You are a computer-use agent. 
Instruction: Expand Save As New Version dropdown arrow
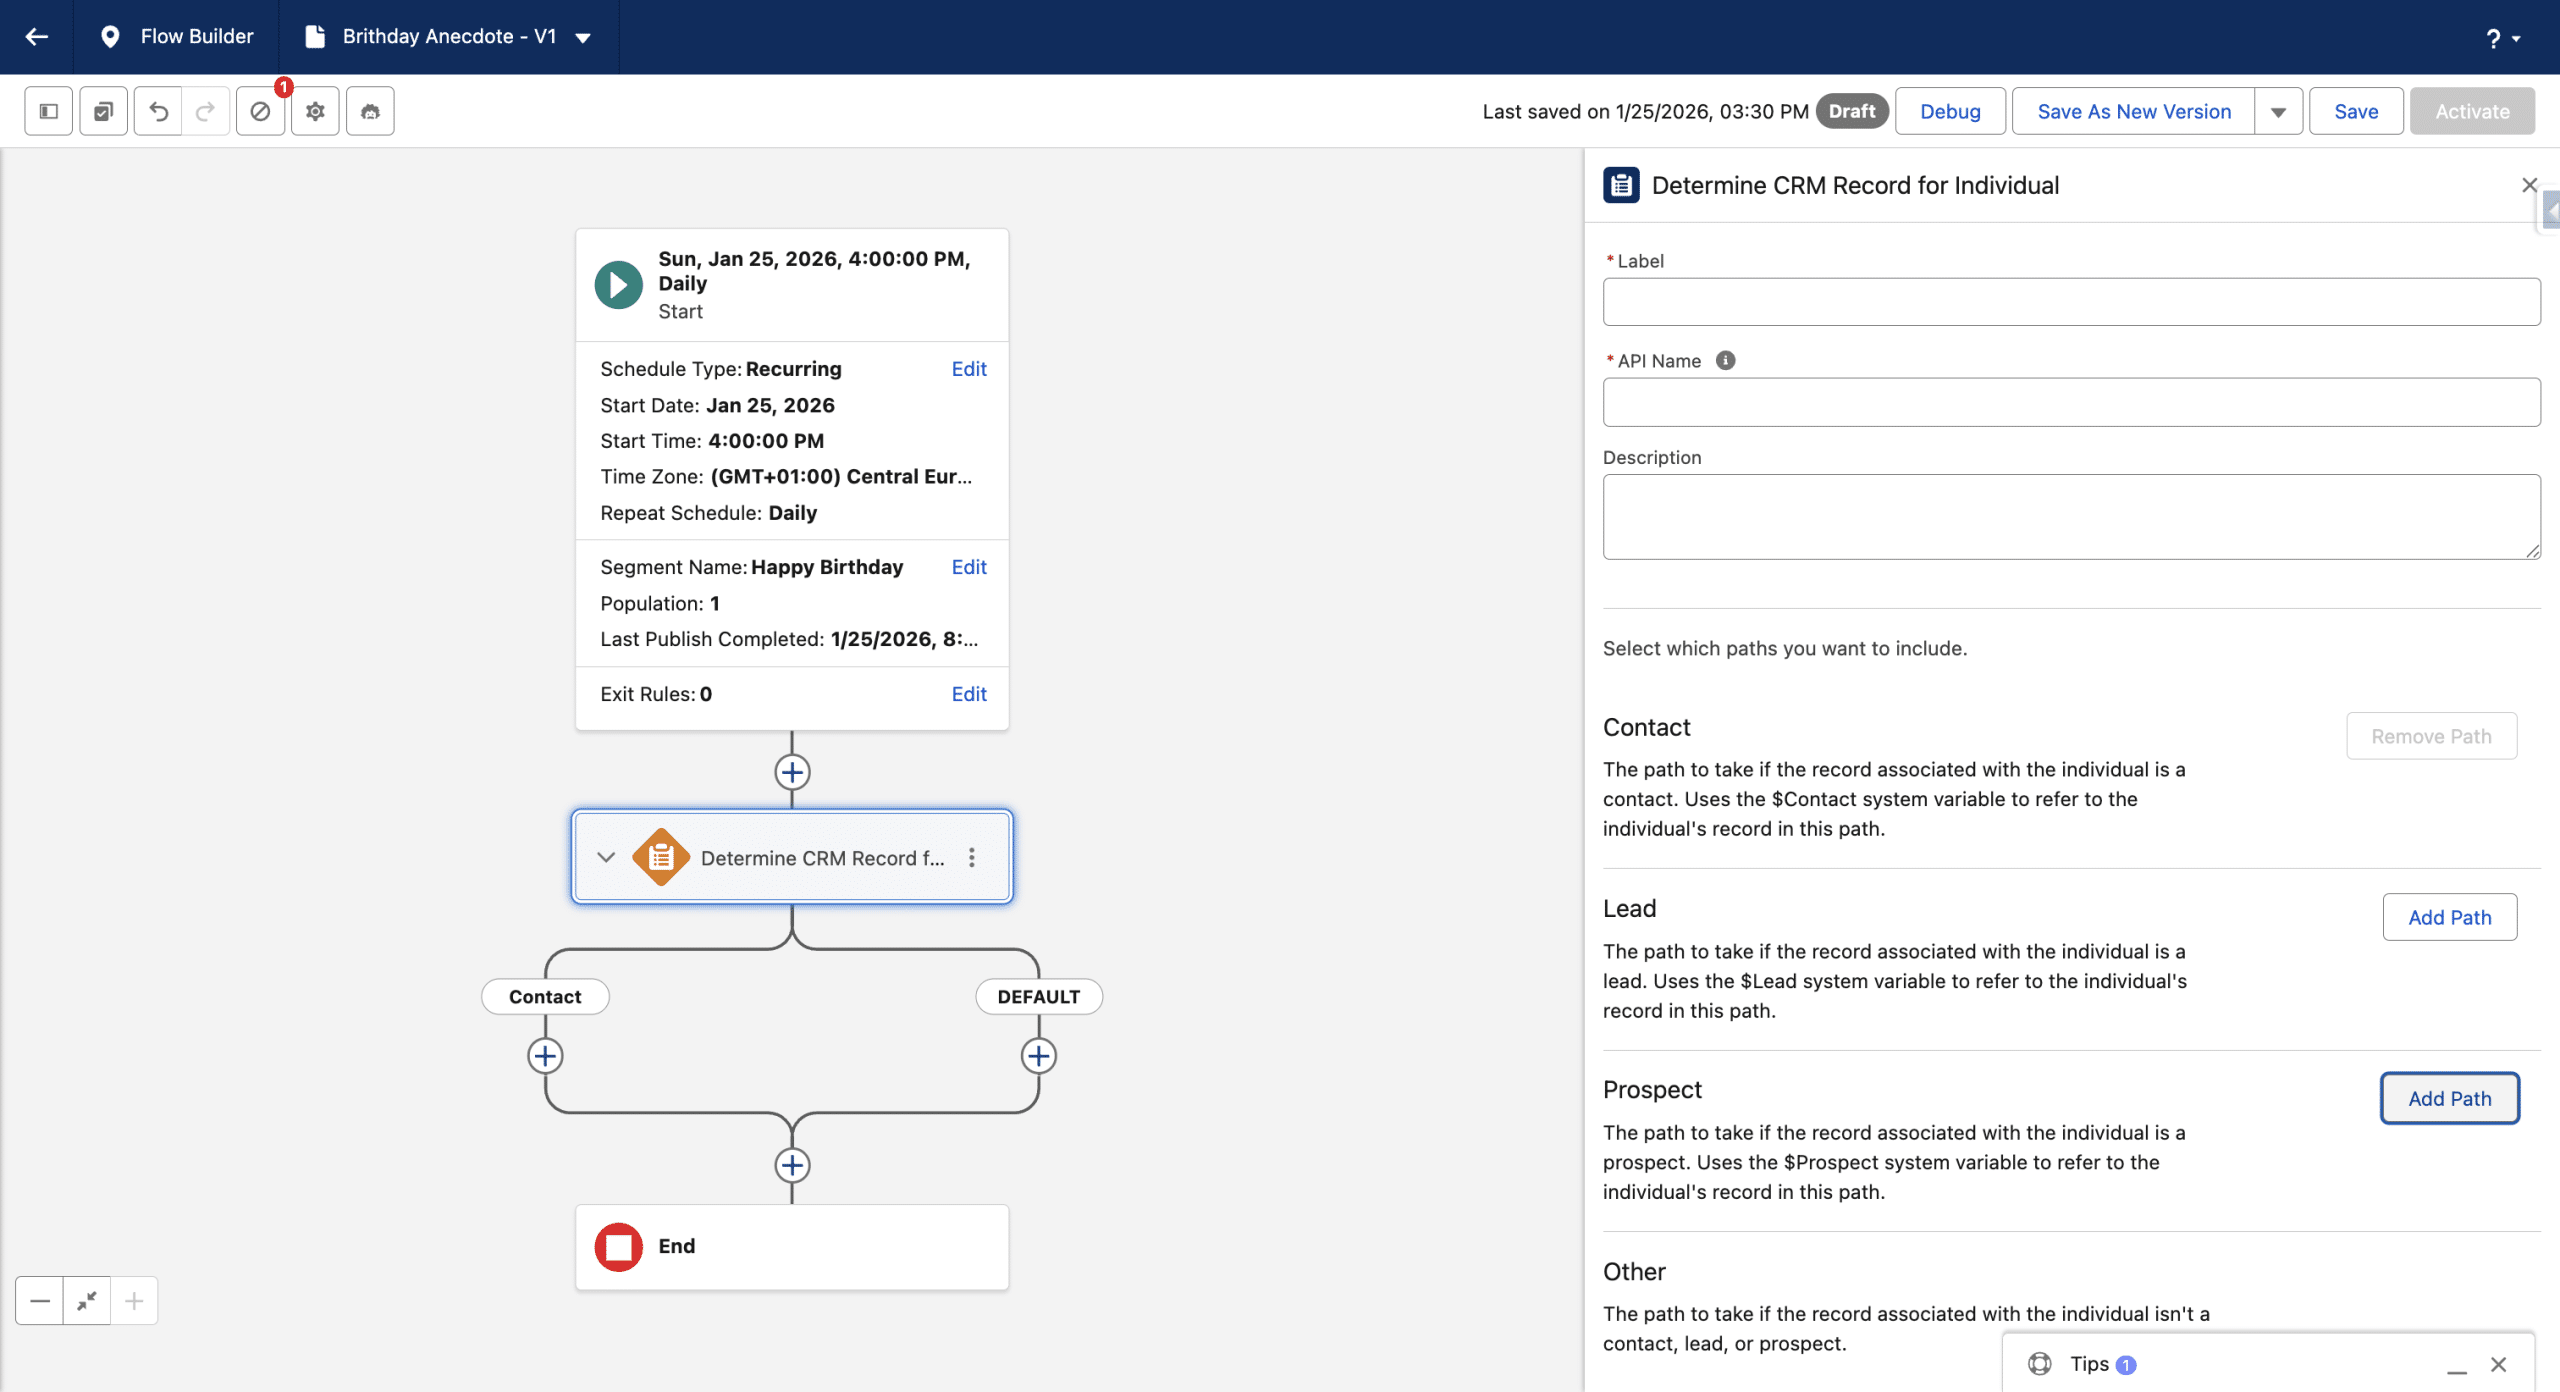2278,112
